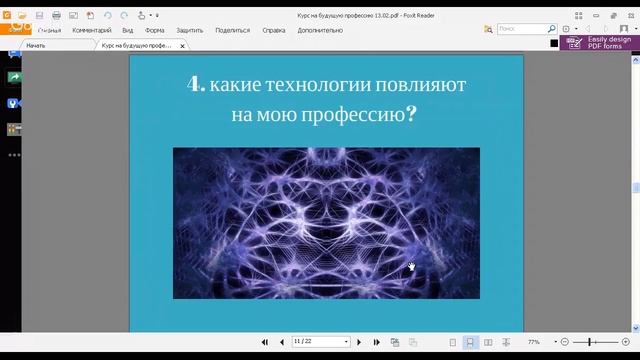This screenshot has height=360, width=640.
Task: Click the Undo arrow icon
Action: (108, 16)
